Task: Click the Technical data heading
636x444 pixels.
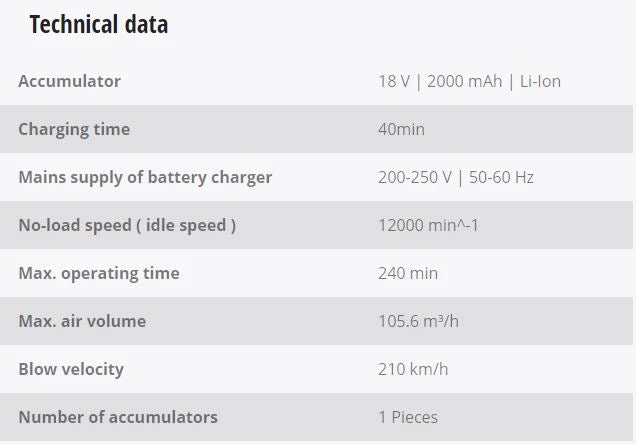Action: click(98, 25)
